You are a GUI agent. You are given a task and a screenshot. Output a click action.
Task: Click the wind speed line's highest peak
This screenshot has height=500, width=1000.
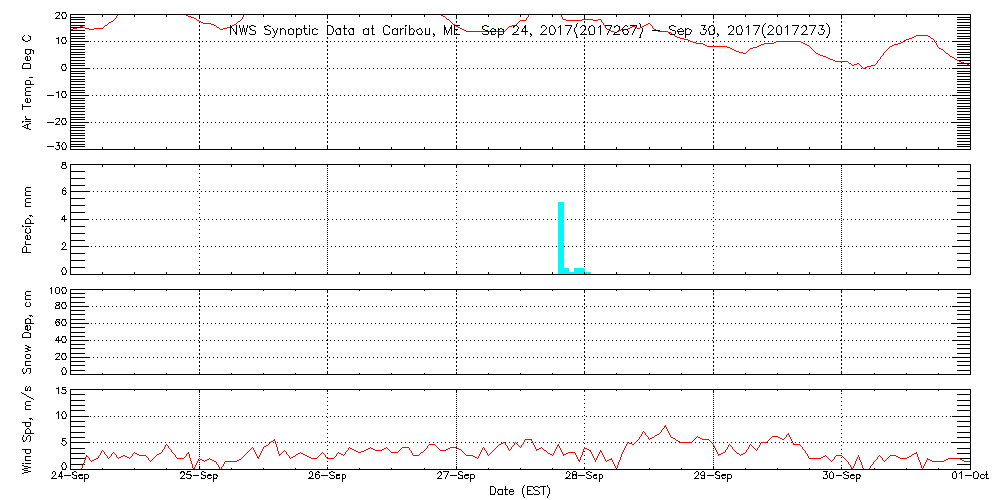(x=665, y=426)
